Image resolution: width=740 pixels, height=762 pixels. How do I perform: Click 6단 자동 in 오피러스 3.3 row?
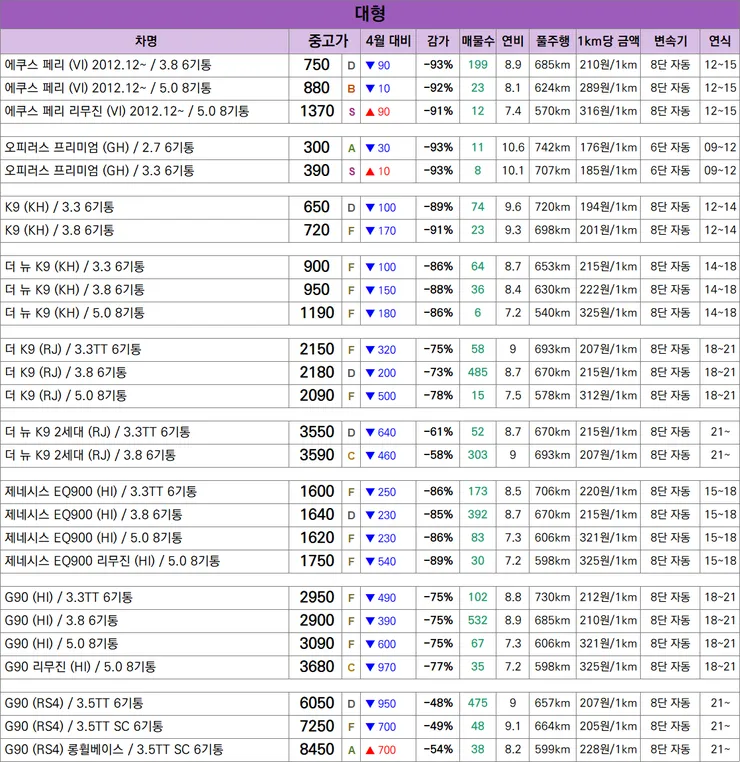(670, 171)
